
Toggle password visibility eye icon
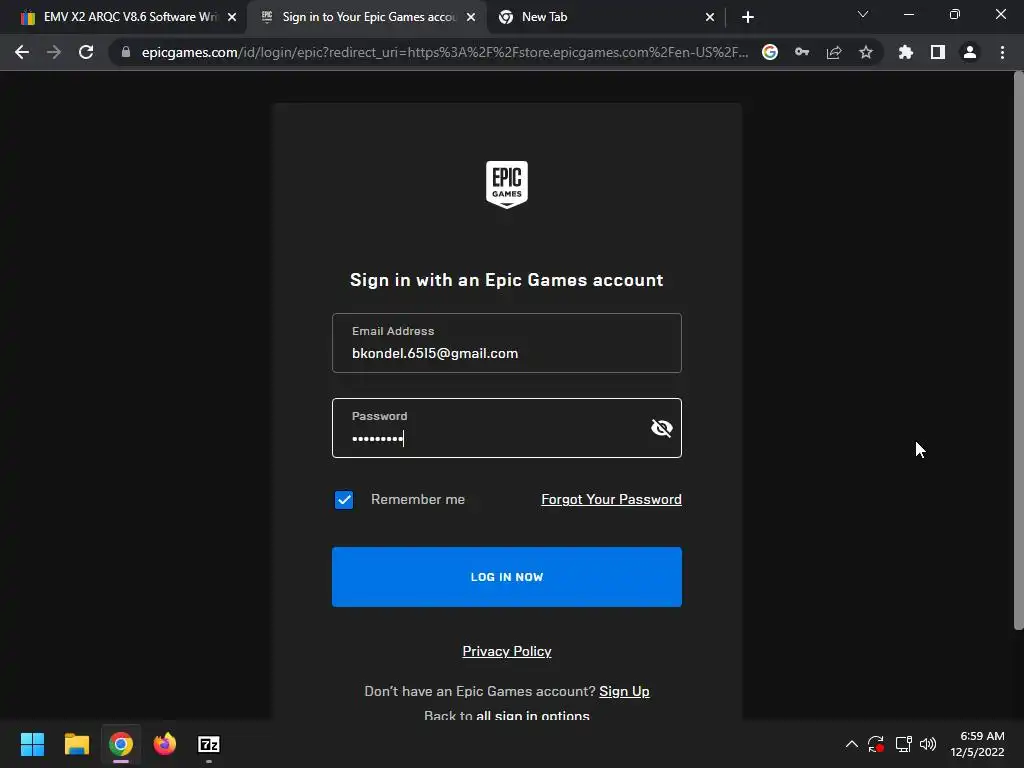[662, 428]
